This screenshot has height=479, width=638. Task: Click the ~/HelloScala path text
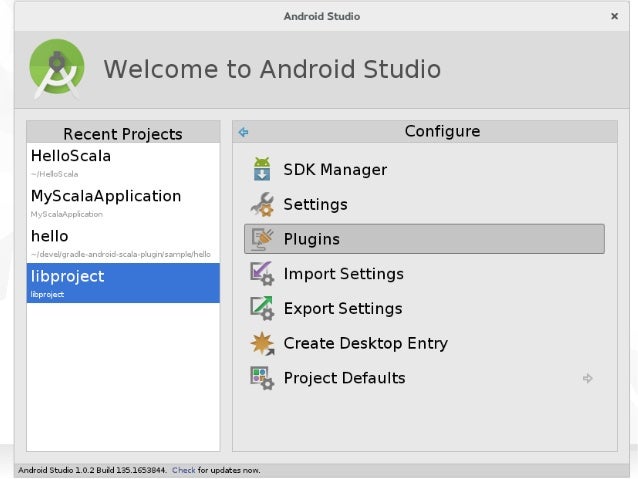click(54, 174)
